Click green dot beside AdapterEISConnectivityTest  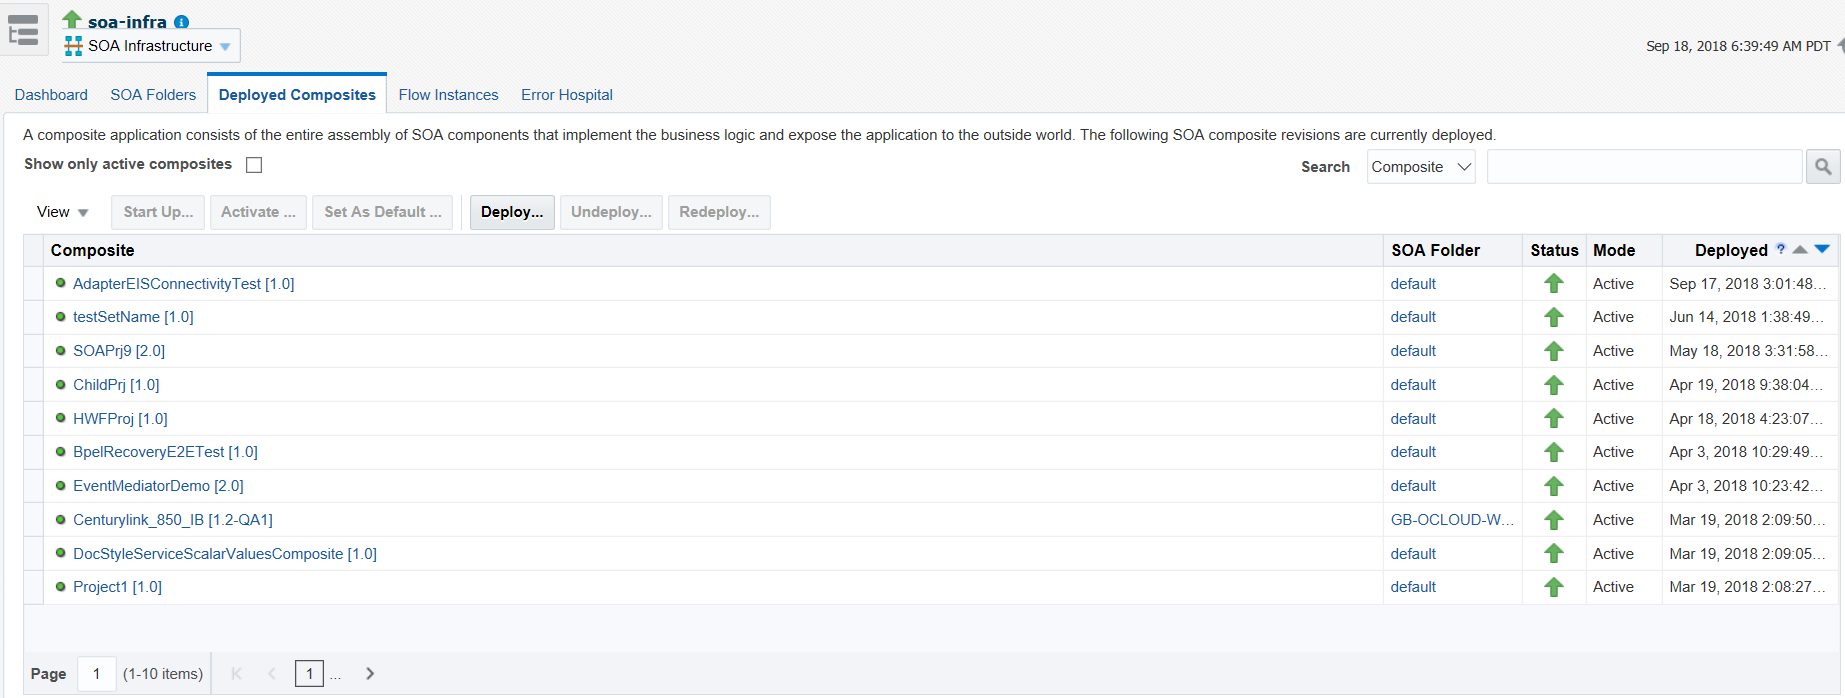(61, 283)
